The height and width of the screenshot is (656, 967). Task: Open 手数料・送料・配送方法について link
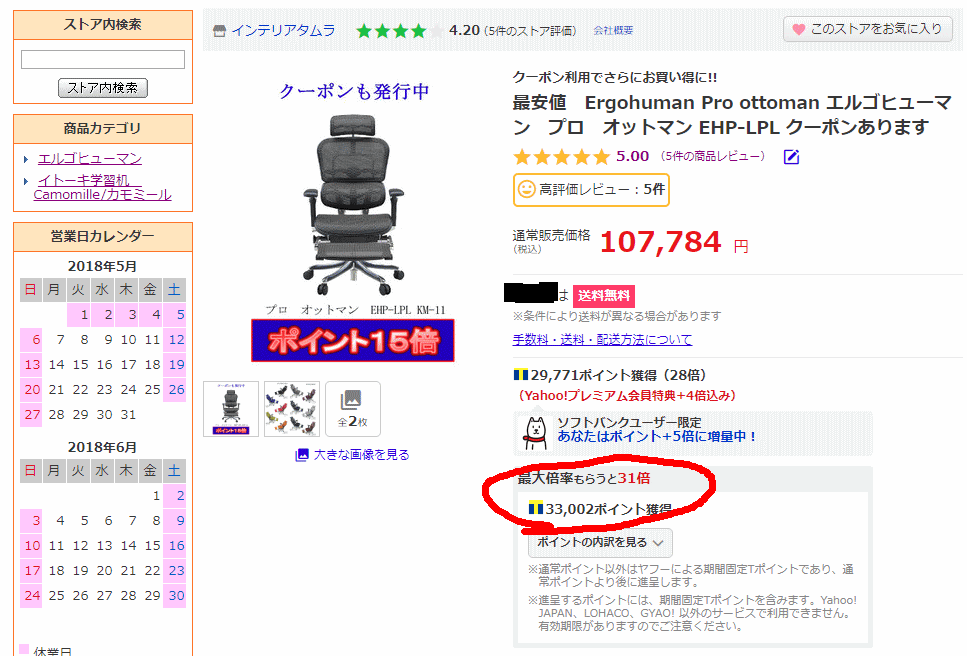tap(602, 339)
